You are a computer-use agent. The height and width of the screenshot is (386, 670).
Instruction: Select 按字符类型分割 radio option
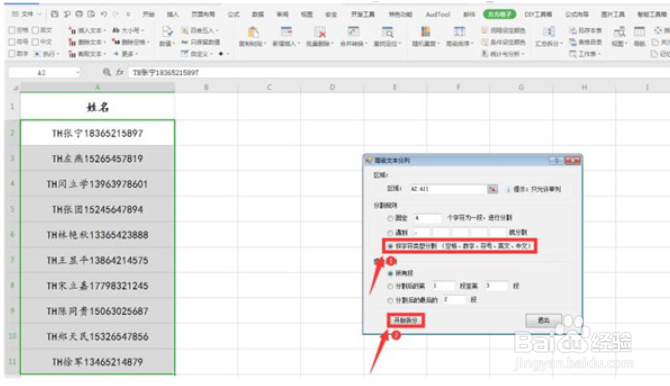(x=390, y=246)
